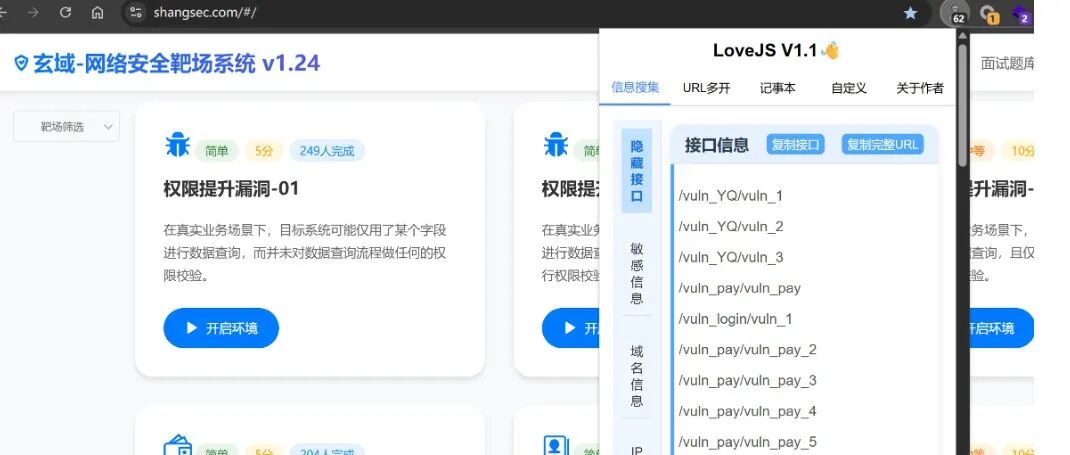Viewport: 1070px width, 455px height.
Task: Select the /vuln_YQ/vuln_1 endpoint
Action: (731, 196)
